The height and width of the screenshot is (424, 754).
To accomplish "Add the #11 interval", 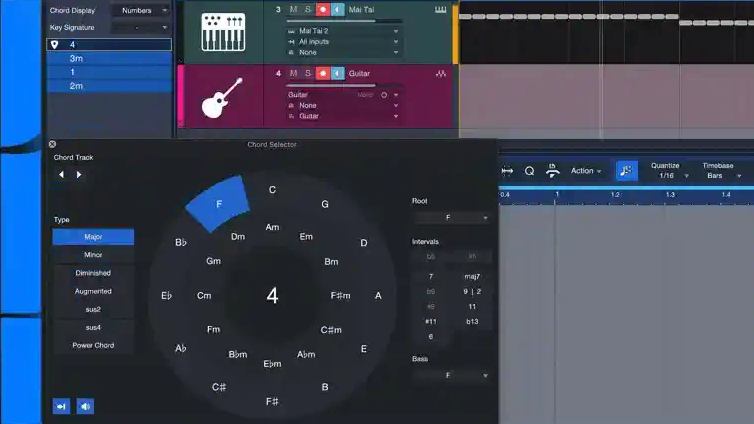I will 431,322.
